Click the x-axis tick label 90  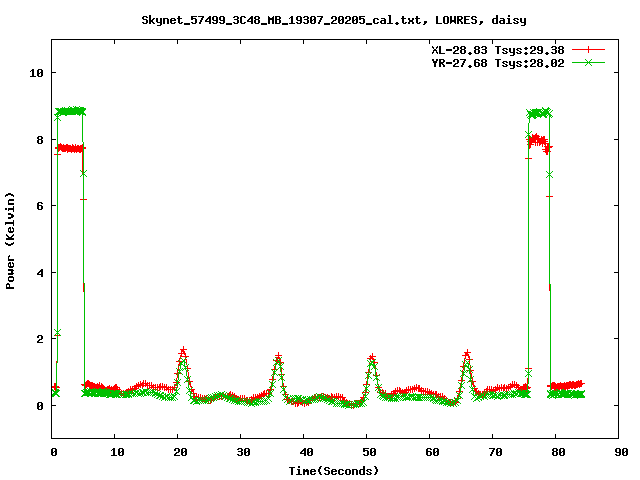pos(618,452)
